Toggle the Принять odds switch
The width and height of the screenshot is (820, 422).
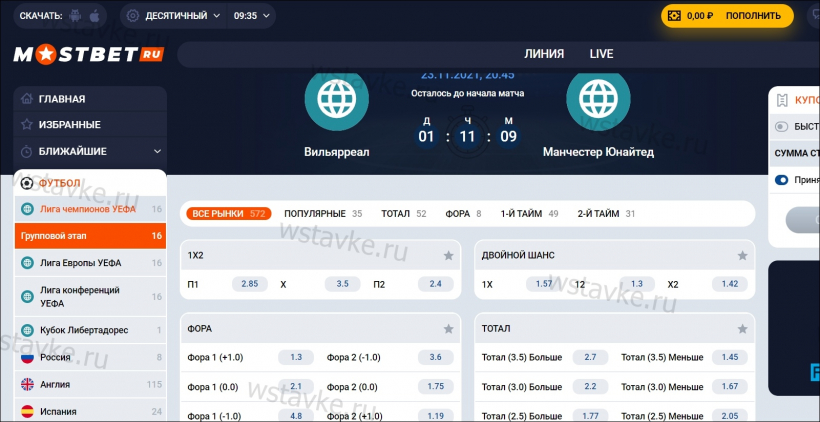[781, 180]
